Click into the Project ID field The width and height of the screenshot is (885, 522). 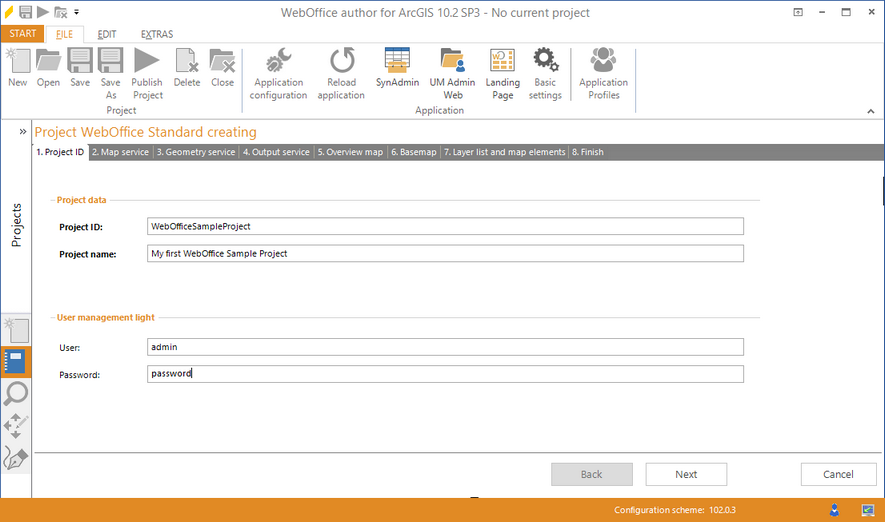445,226
